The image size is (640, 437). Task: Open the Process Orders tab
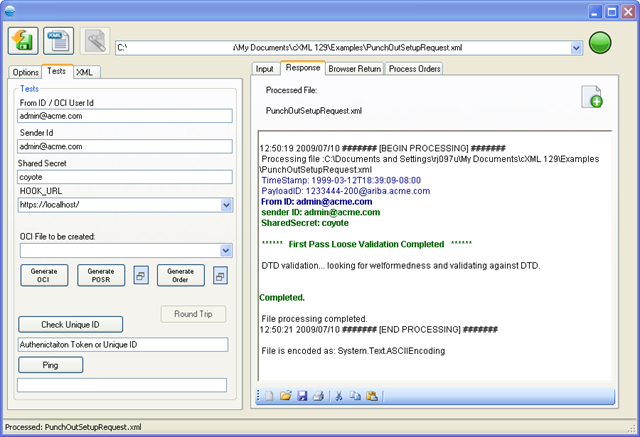tap(415, 69)
